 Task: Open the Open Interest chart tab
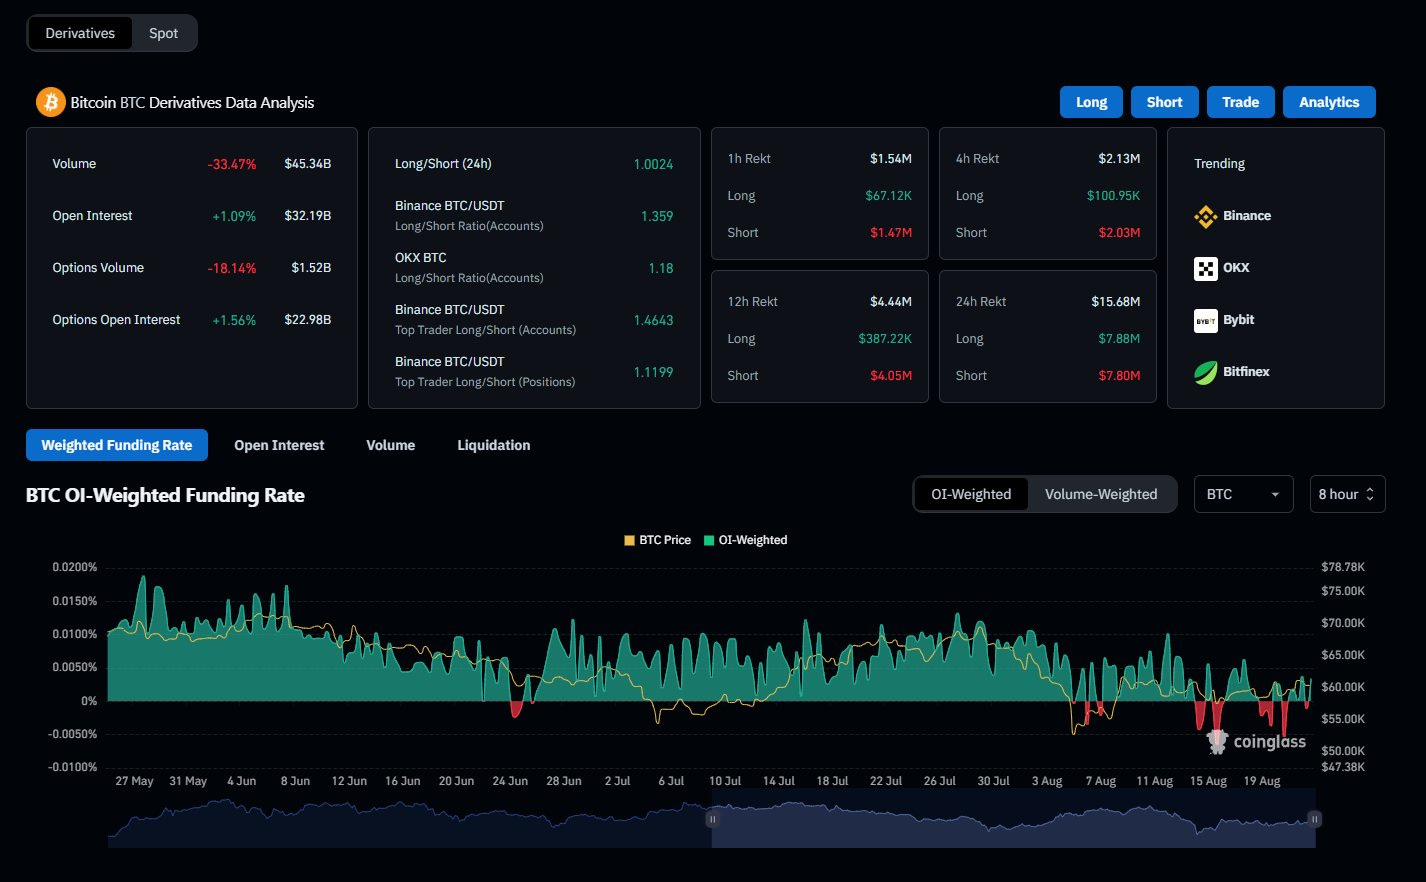pyautogui.click(x=279, y=445)
